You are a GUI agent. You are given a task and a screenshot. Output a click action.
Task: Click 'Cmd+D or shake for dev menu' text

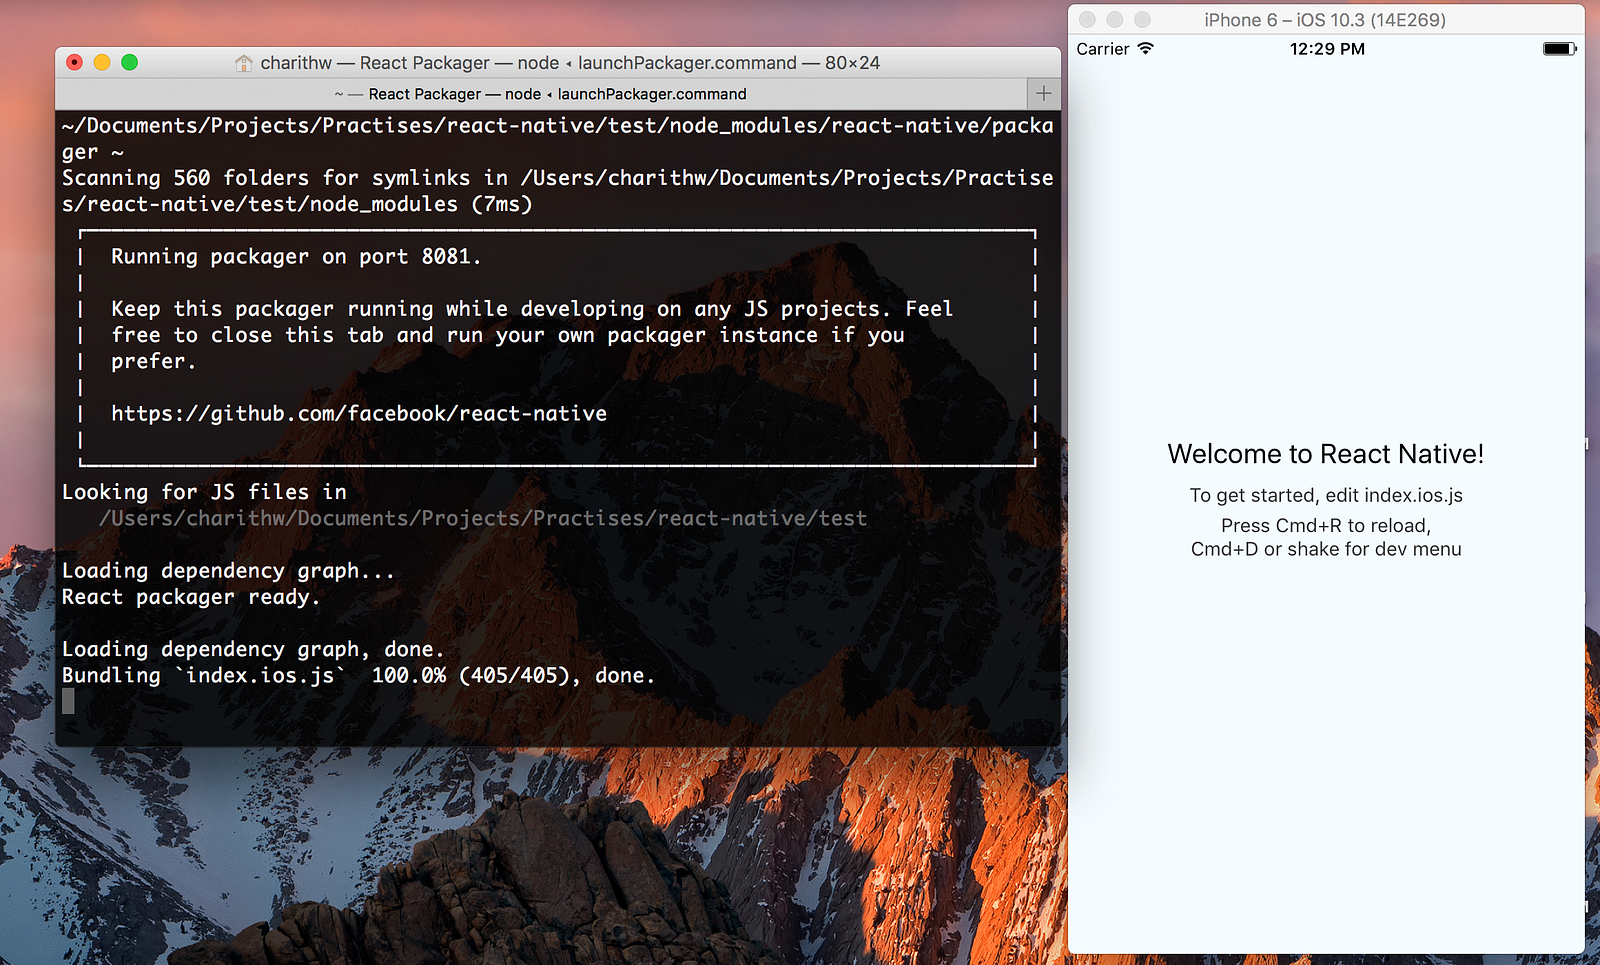(x=1326, y=549)
